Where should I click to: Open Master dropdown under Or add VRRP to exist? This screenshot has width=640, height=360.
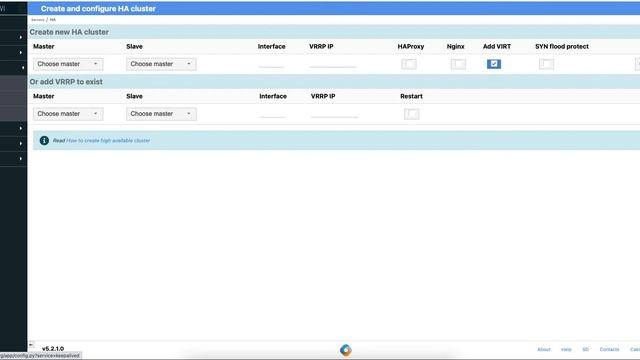68,114
